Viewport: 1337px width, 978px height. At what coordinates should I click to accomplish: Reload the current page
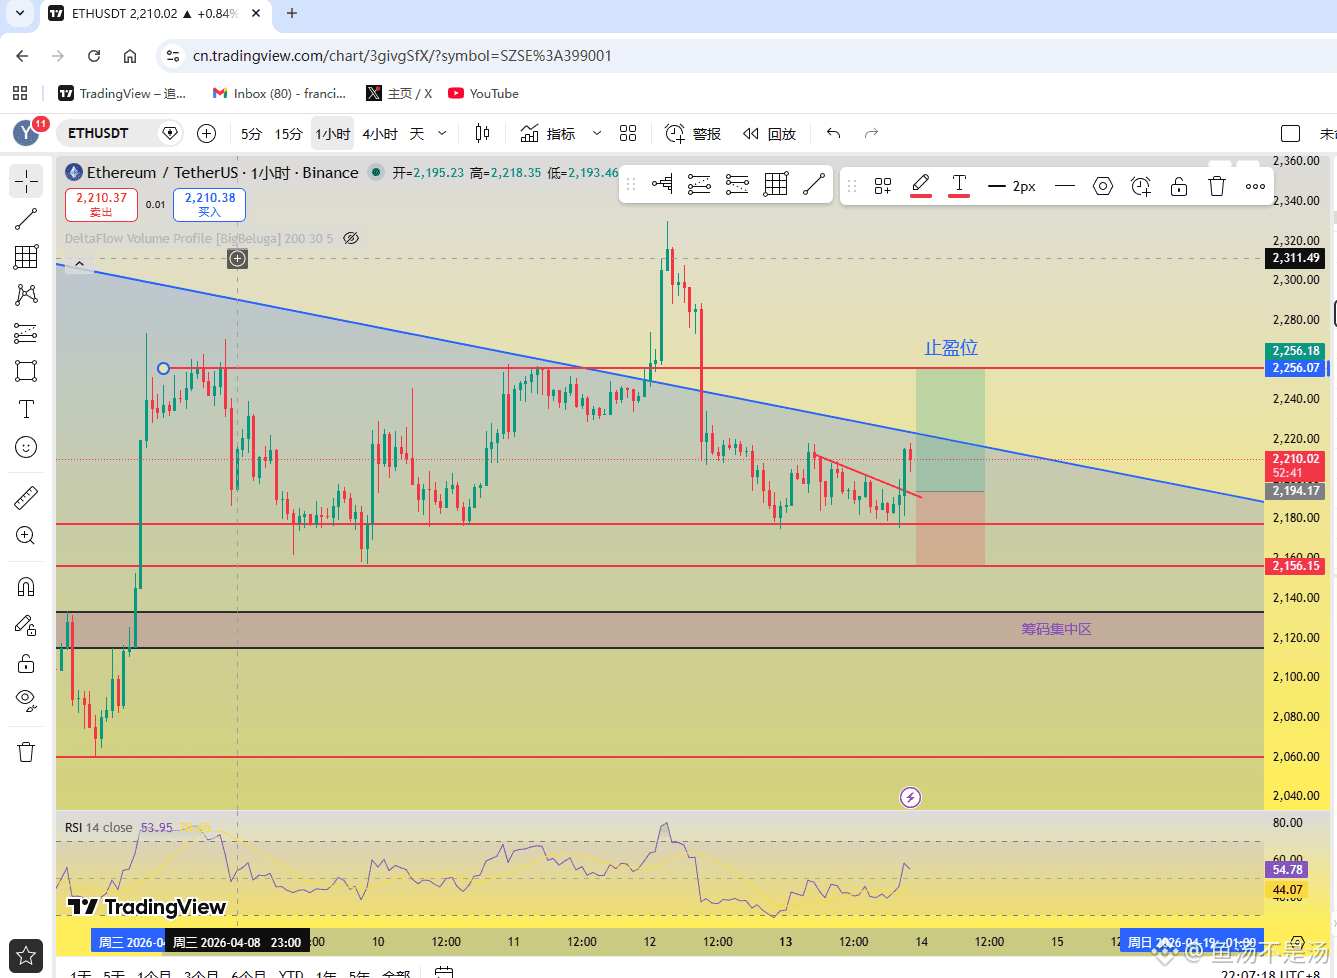94,56
